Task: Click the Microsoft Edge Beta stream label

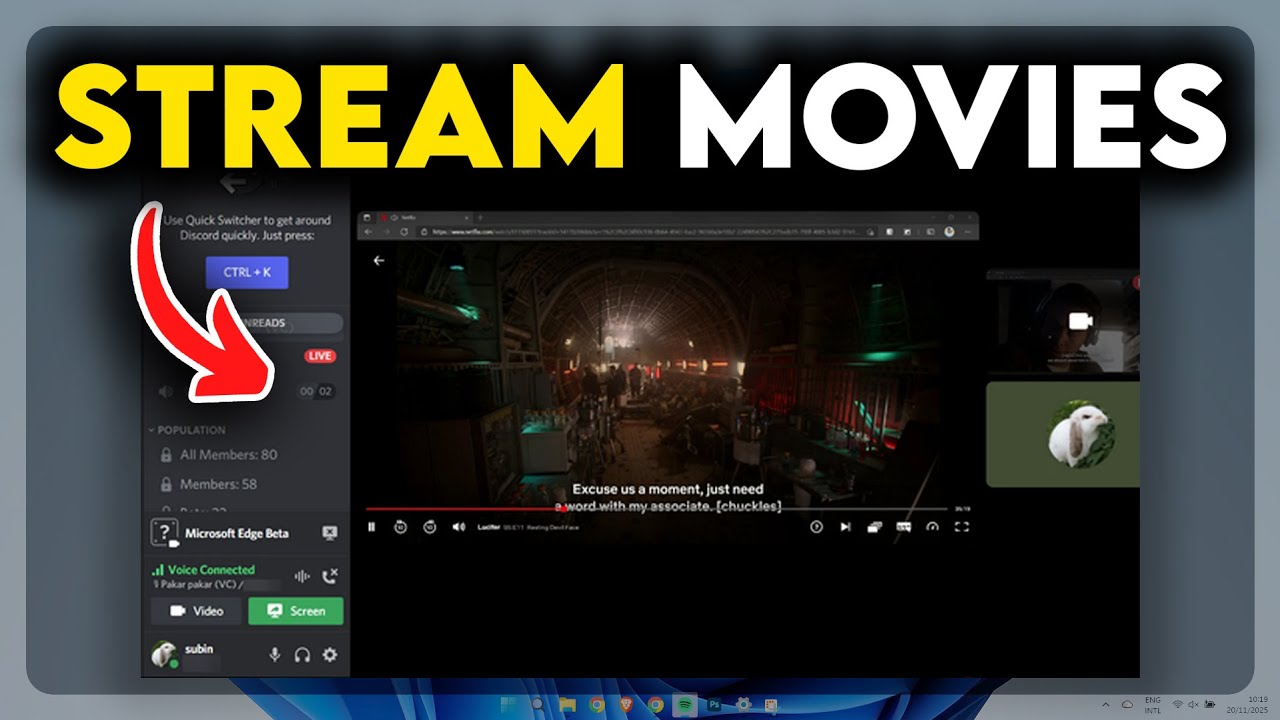Action: click(237, 533)
